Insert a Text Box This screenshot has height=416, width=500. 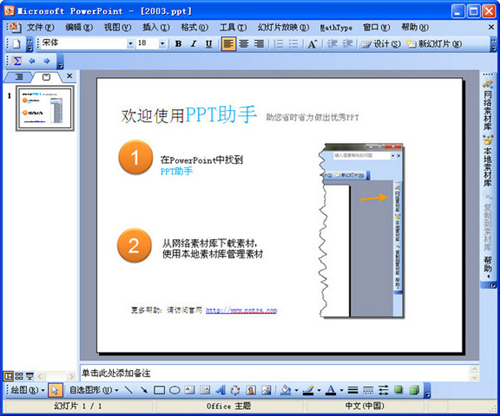tap(190, 390)
